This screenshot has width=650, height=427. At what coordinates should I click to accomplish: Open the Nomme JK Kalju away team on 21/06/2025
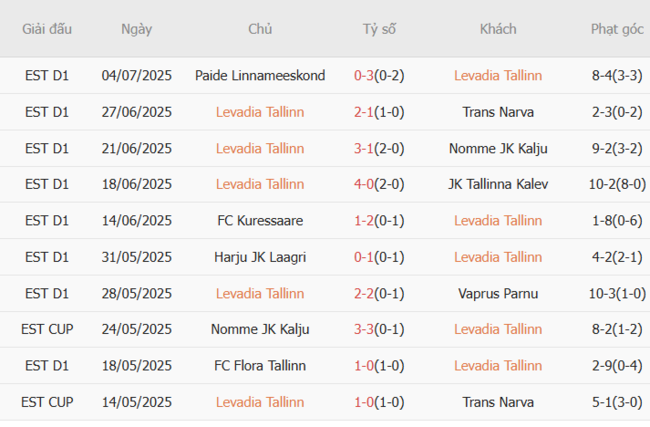pyautogui.click(x=498, y=148)
